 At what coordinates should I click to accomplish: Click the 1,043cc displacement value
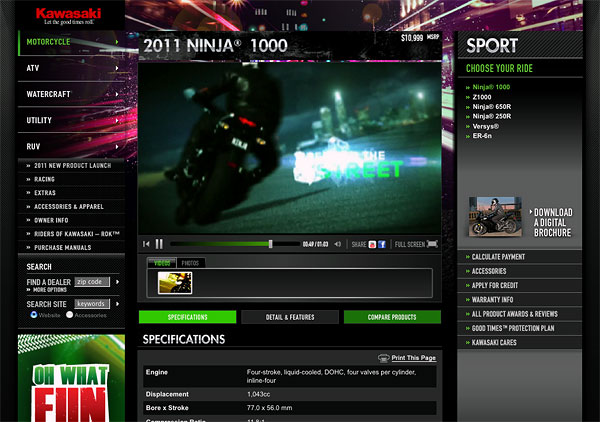click(258, 394)
